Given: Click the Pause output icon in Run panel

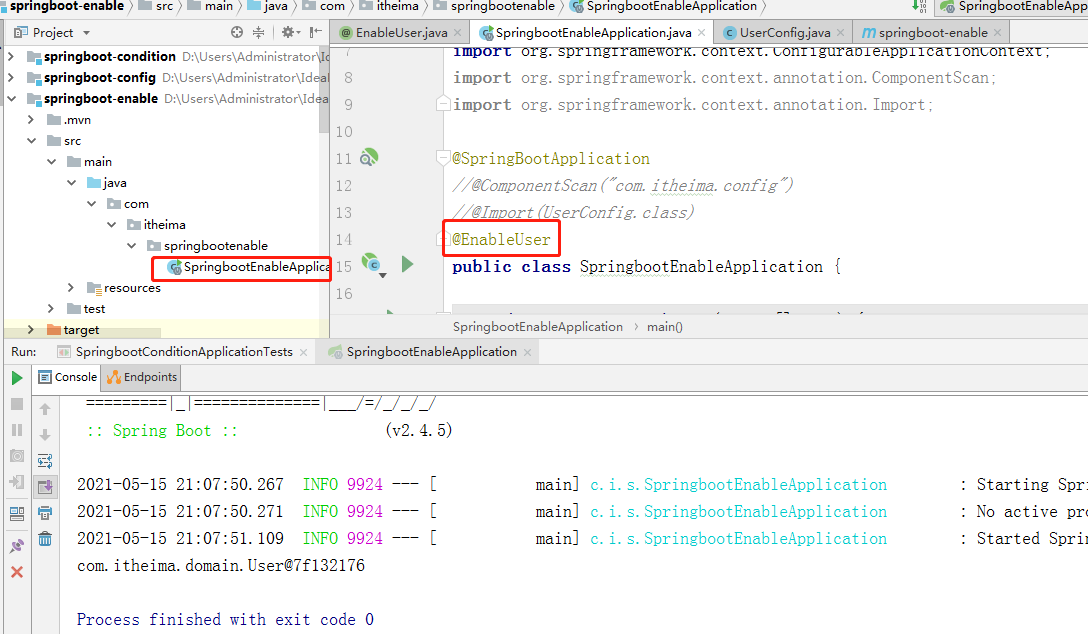Looking at the screenshot, I should tap(17, 430).
